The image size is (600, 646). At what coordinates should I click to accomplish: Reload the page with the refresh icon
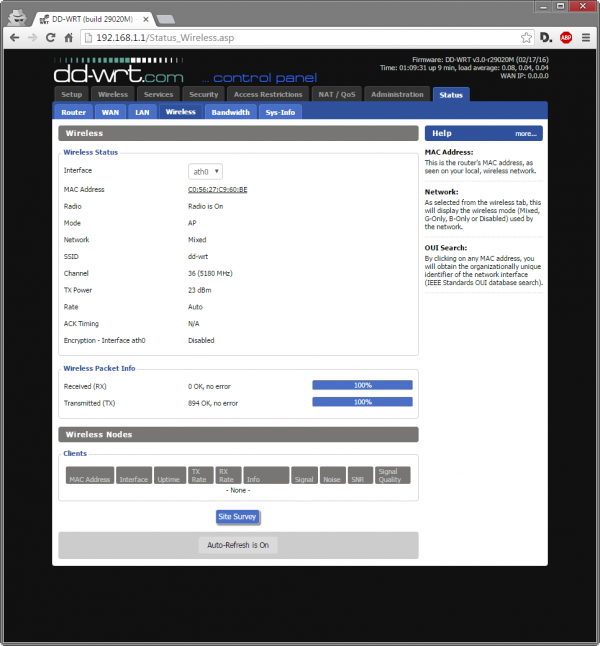(x=51, y=37)
